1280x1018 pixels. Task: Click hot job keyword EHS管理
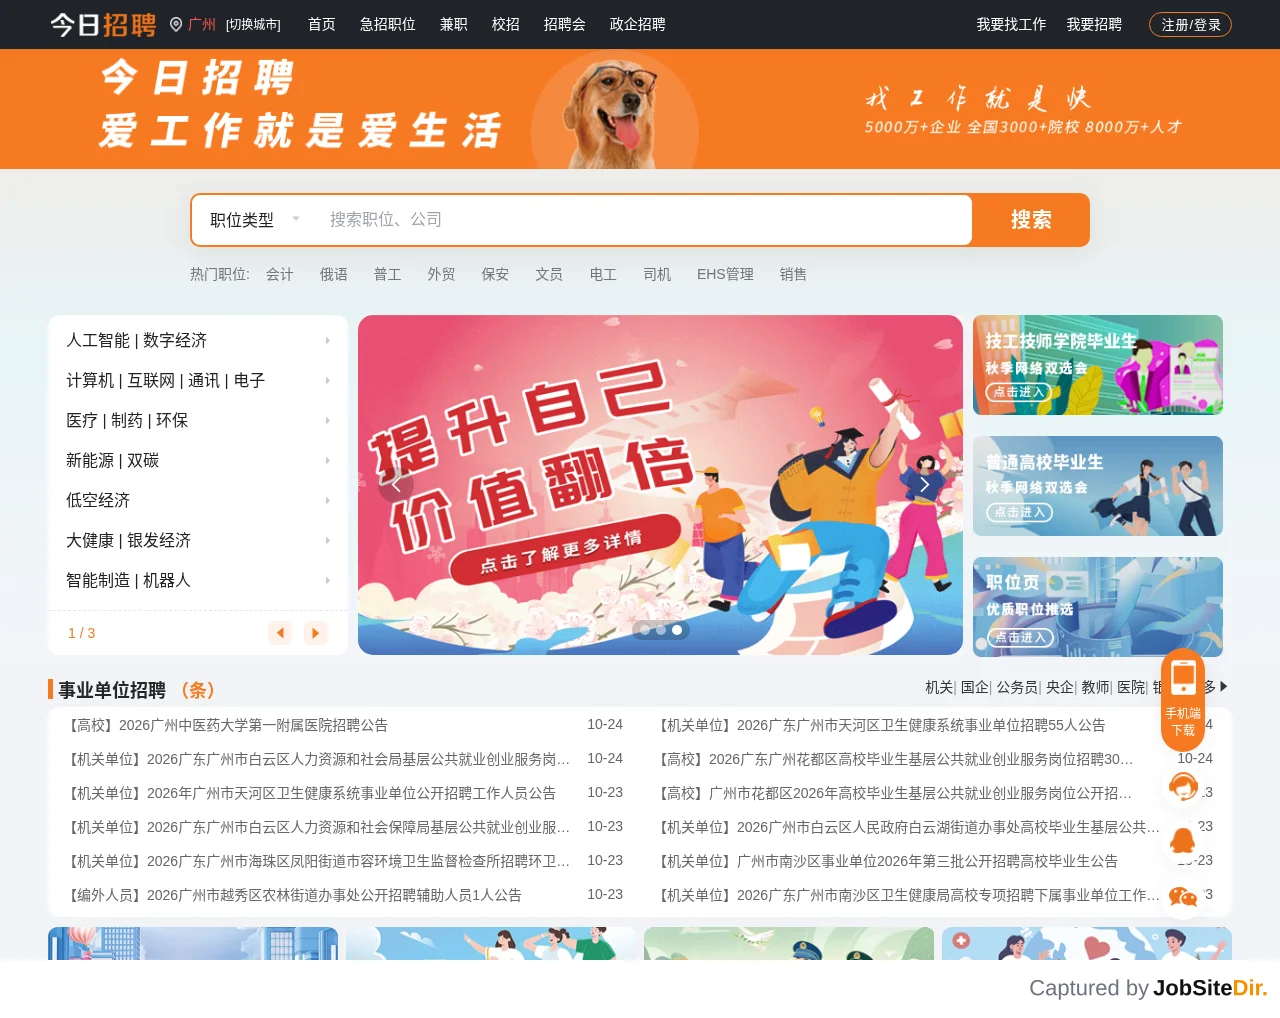coord(726,274)
